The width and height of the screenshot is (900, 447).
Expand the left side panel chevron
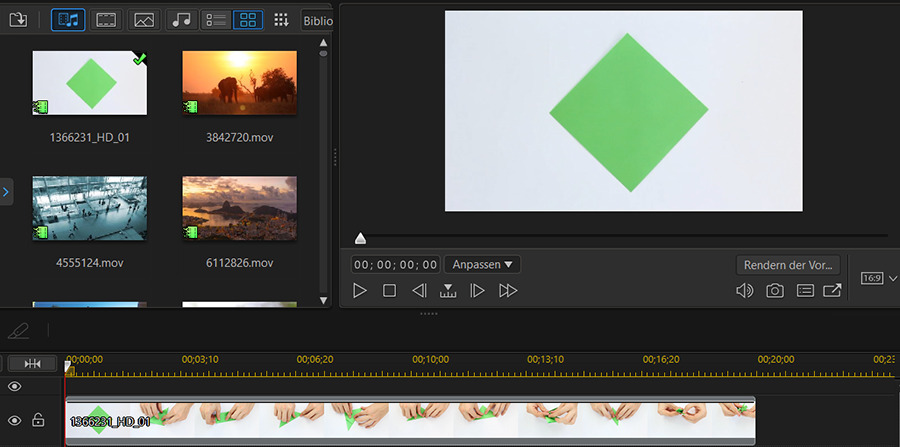coord(6,192)
